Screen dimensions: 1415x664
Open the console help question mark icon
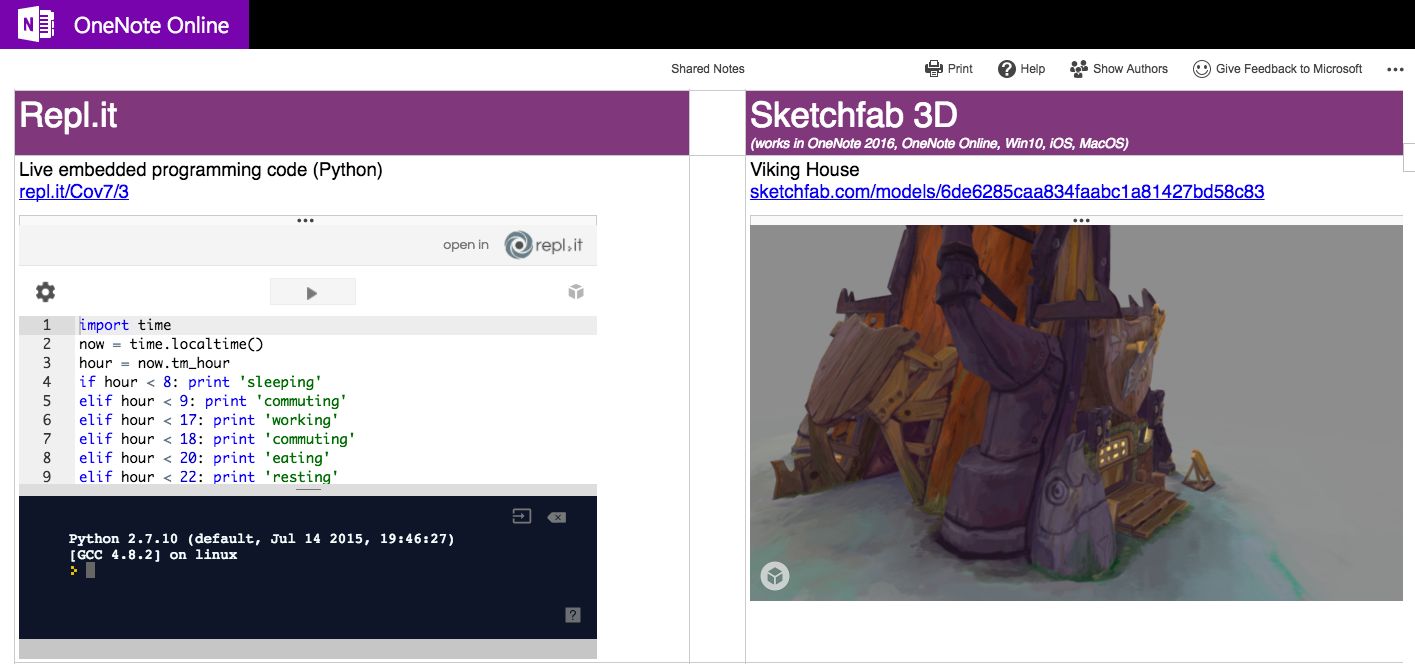(x=573, y=615)
